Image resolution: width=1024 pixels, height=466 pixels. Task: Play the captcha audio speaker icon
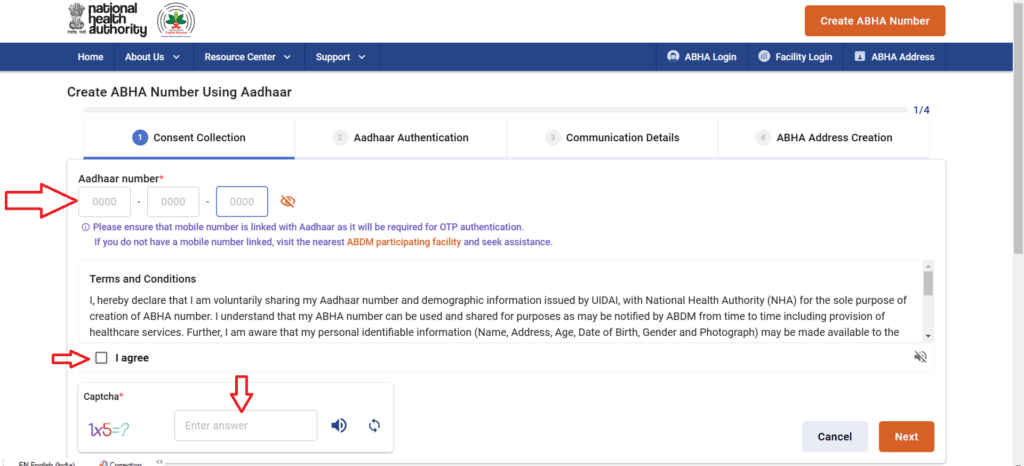pyautogui.click(x=338, y=426)
